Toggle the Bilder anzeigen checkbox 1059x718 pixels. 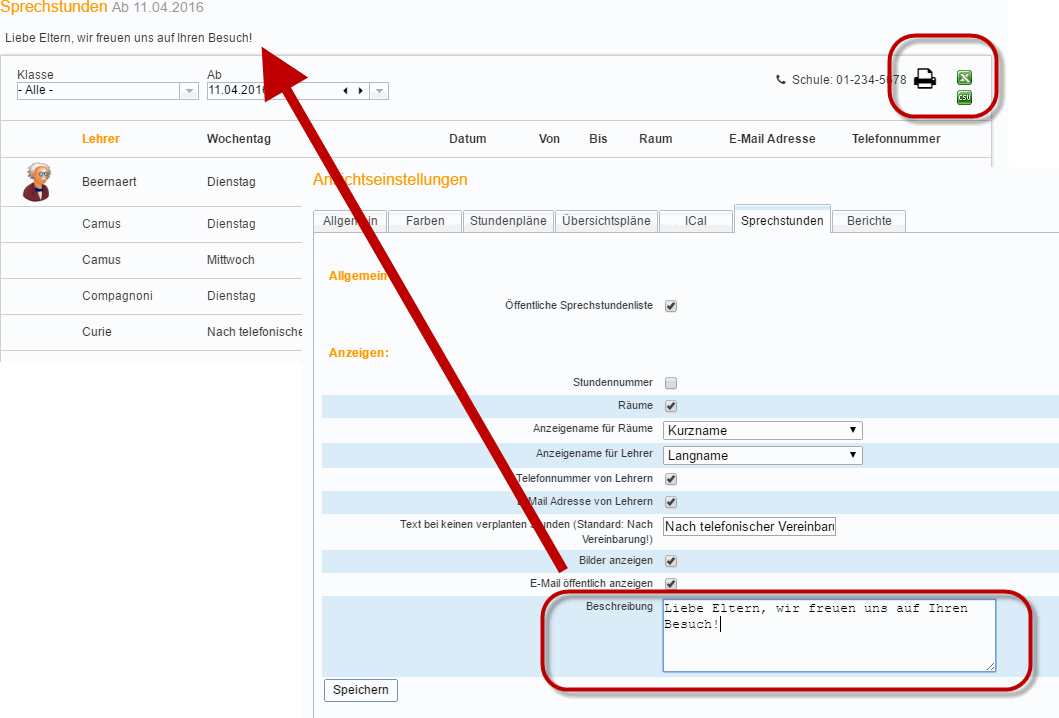coord(671,561)
